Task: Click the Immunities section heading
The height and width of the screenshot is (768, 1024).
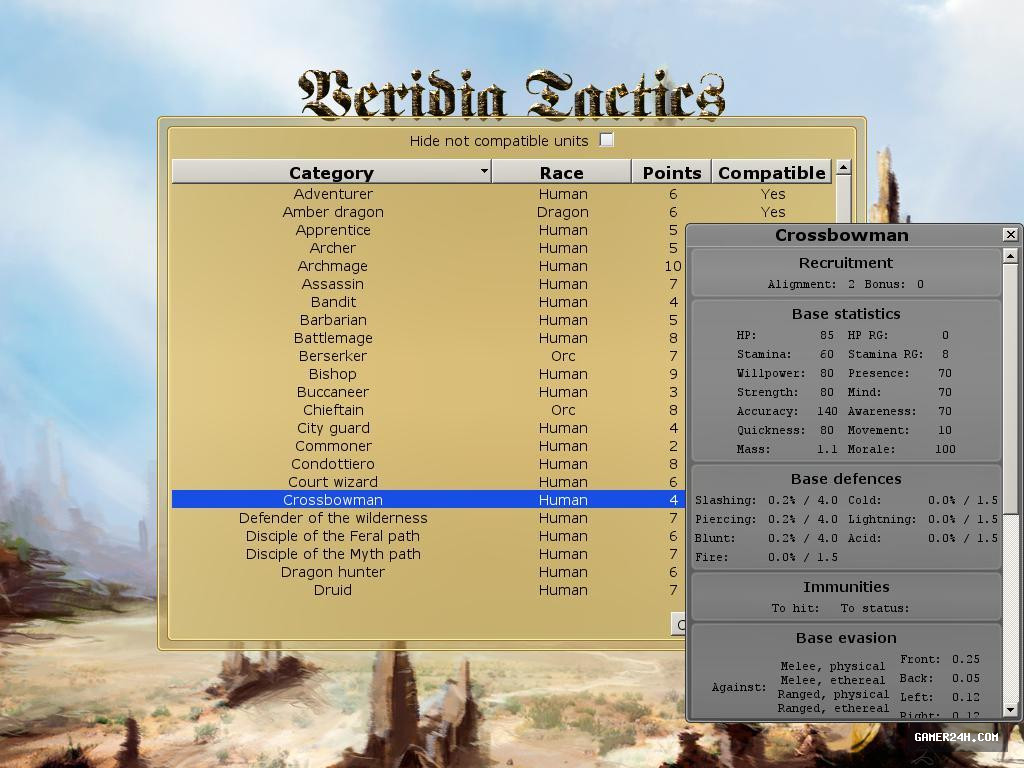Action: tap(846, 586)
